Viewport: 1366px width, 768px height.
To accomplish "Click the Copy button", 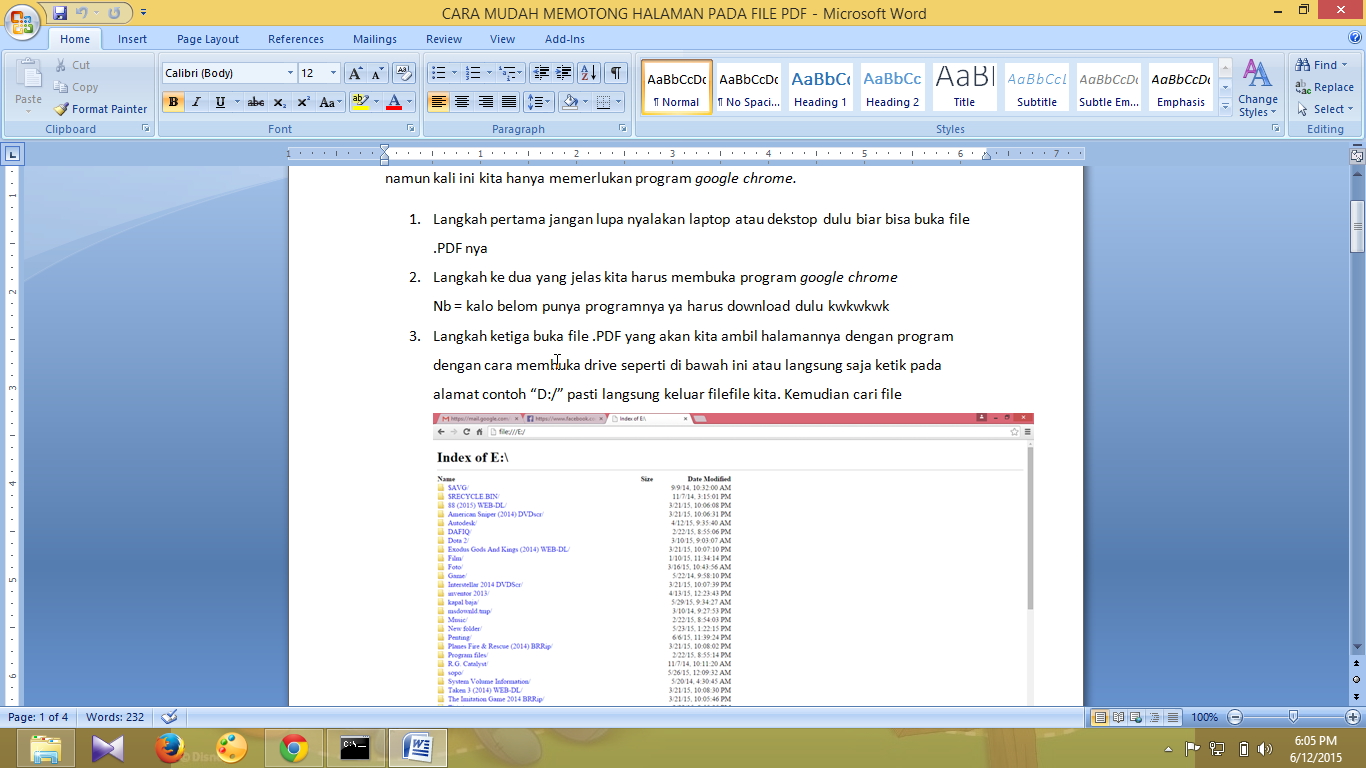I will 76,87.
